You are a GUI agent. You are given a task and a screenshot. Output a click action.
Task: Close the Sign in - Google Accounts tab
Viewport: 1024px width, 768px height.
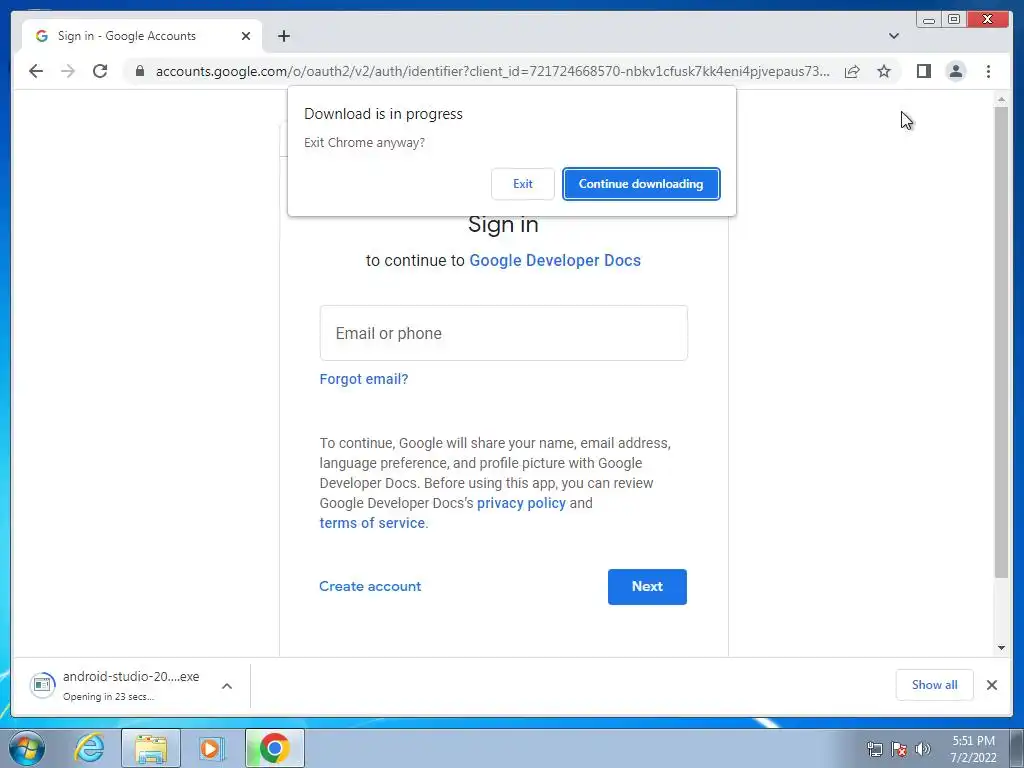point(246,36)
